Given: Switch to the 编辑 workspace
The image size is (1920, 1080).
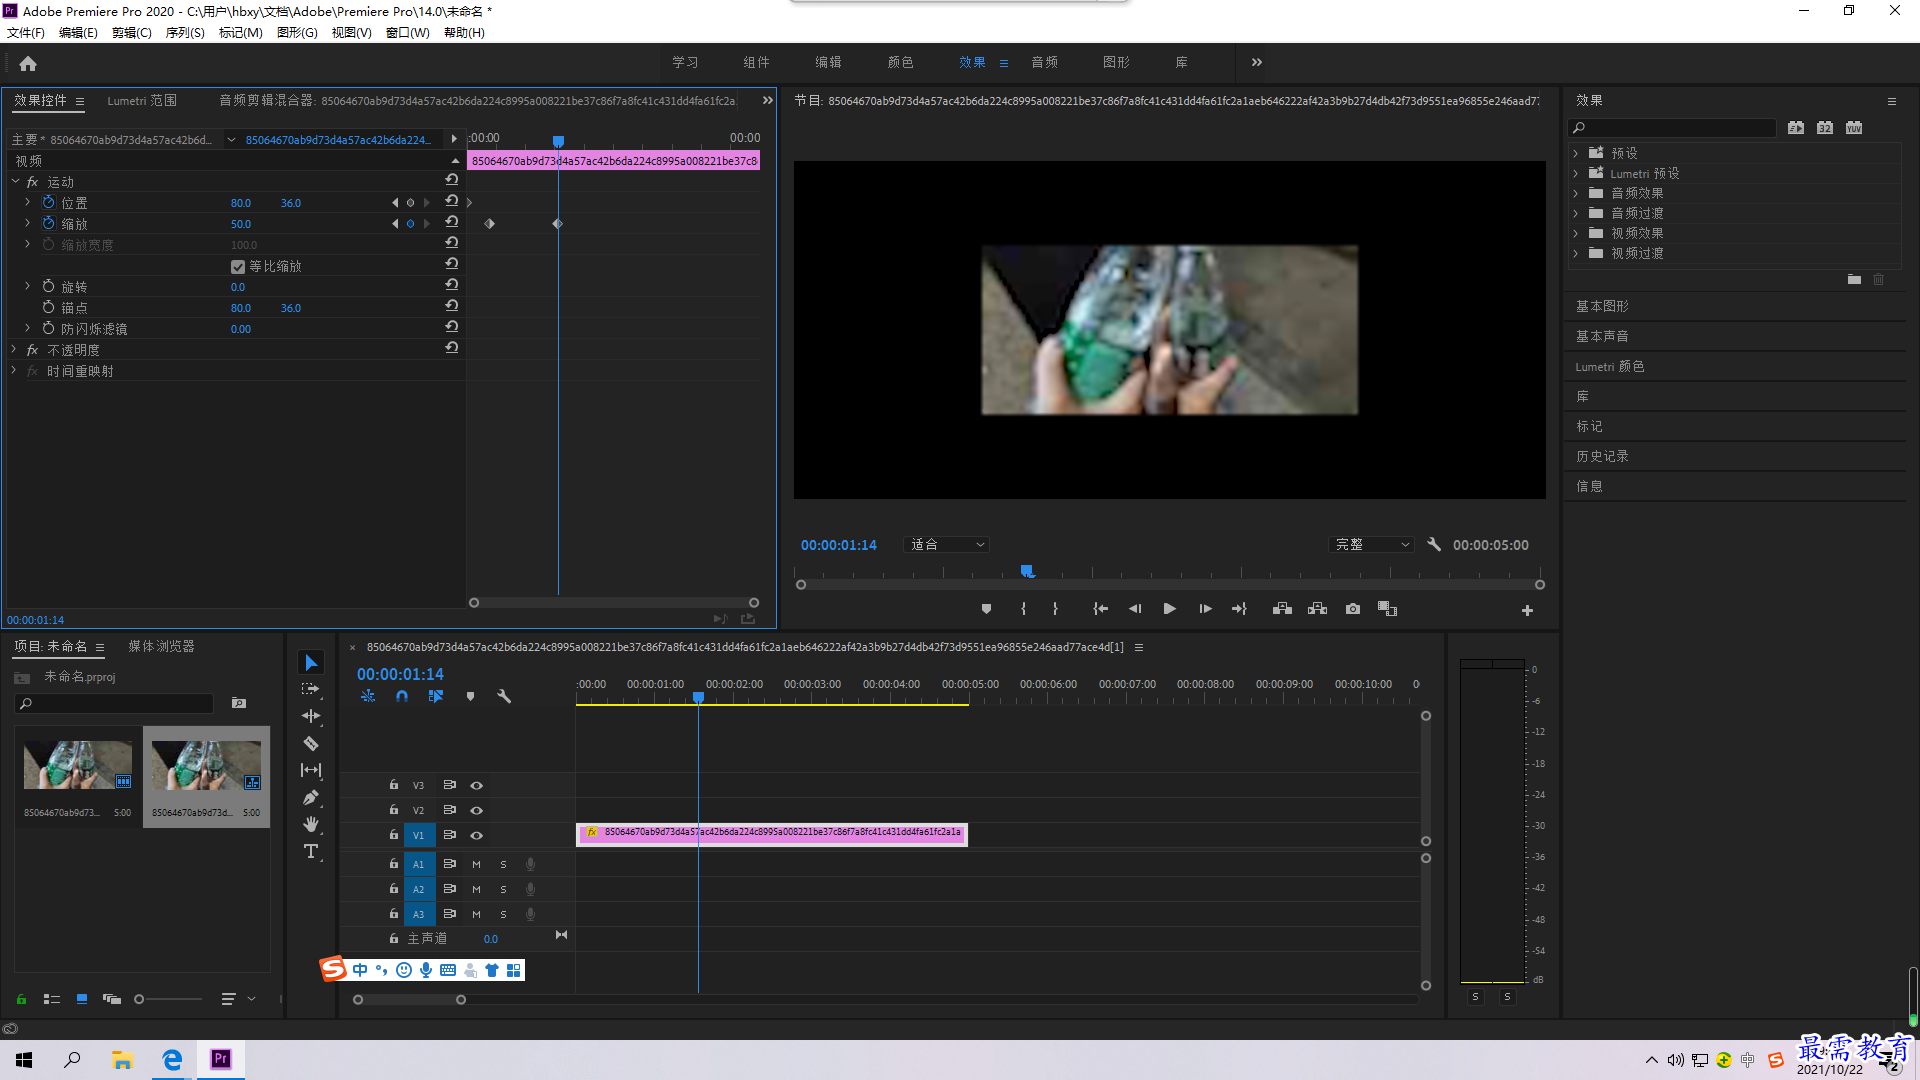Looking at the screenshot, I should [x=828, y=62].
